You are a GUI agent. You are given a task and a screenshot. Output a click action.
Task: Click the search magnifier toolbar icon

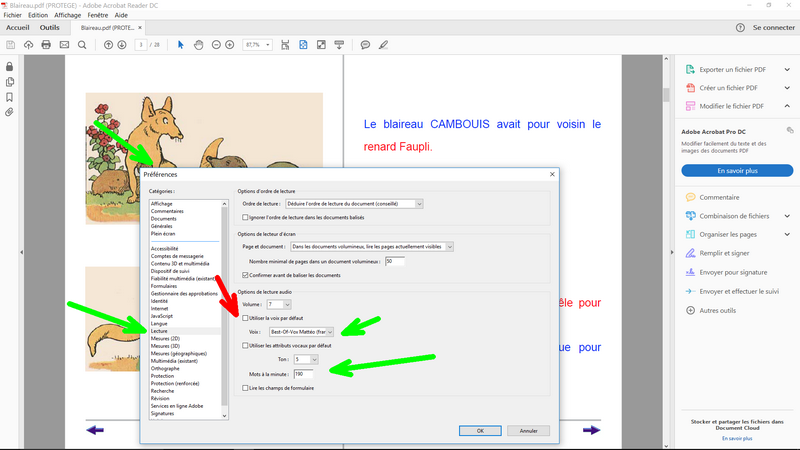click(82, 45)
